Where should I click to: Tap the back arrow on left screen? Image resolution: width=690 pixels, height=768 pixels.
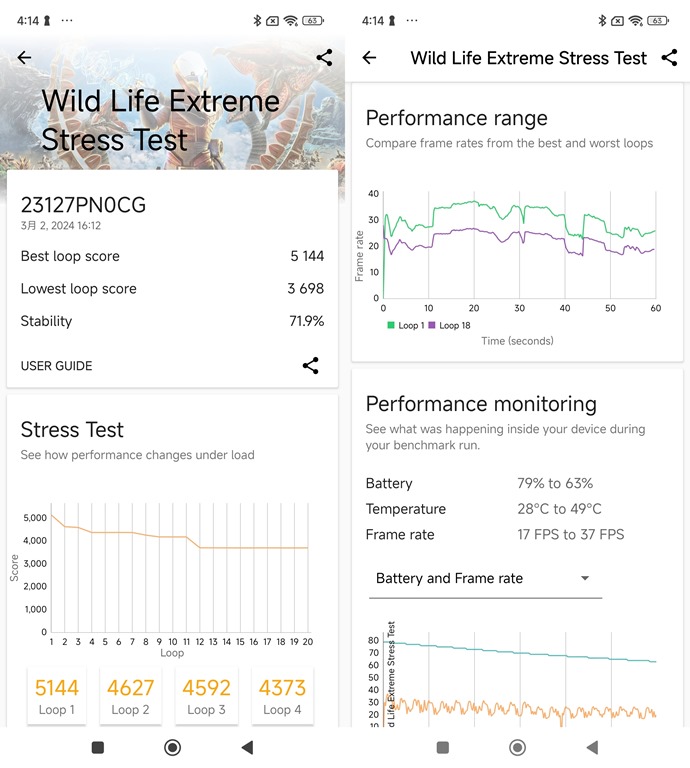[x=25, y=58]
